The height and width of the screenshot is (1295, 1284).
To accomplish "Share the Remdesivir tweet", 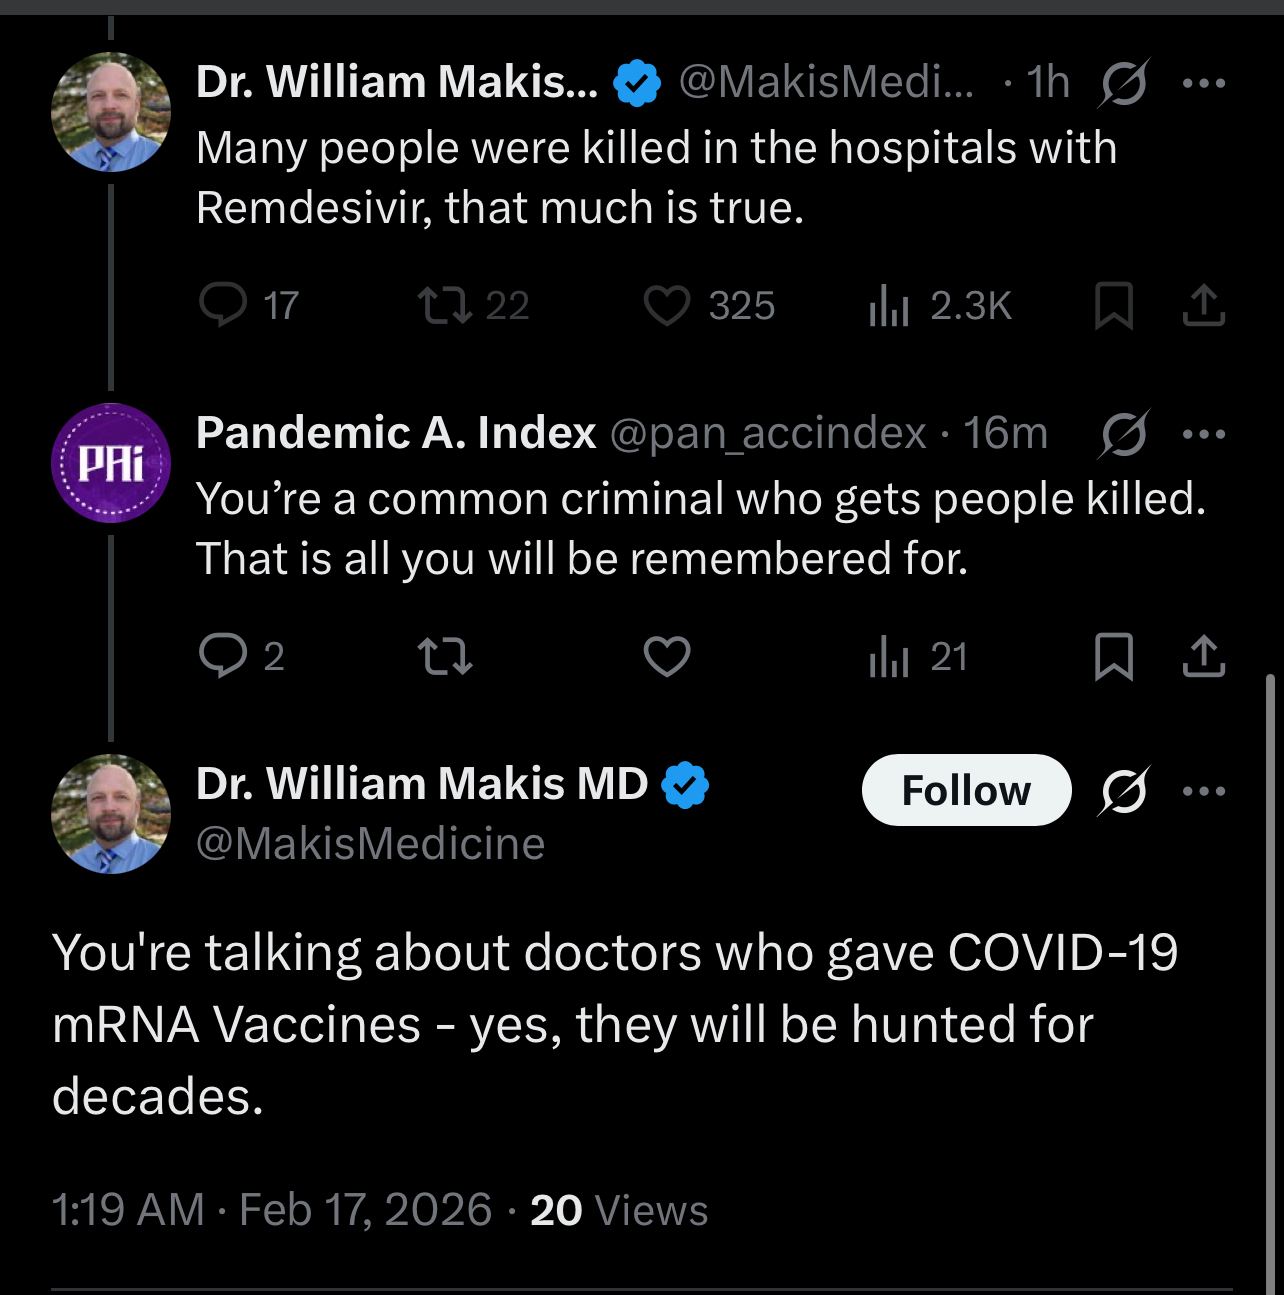I will click(x=1203, y=306).
